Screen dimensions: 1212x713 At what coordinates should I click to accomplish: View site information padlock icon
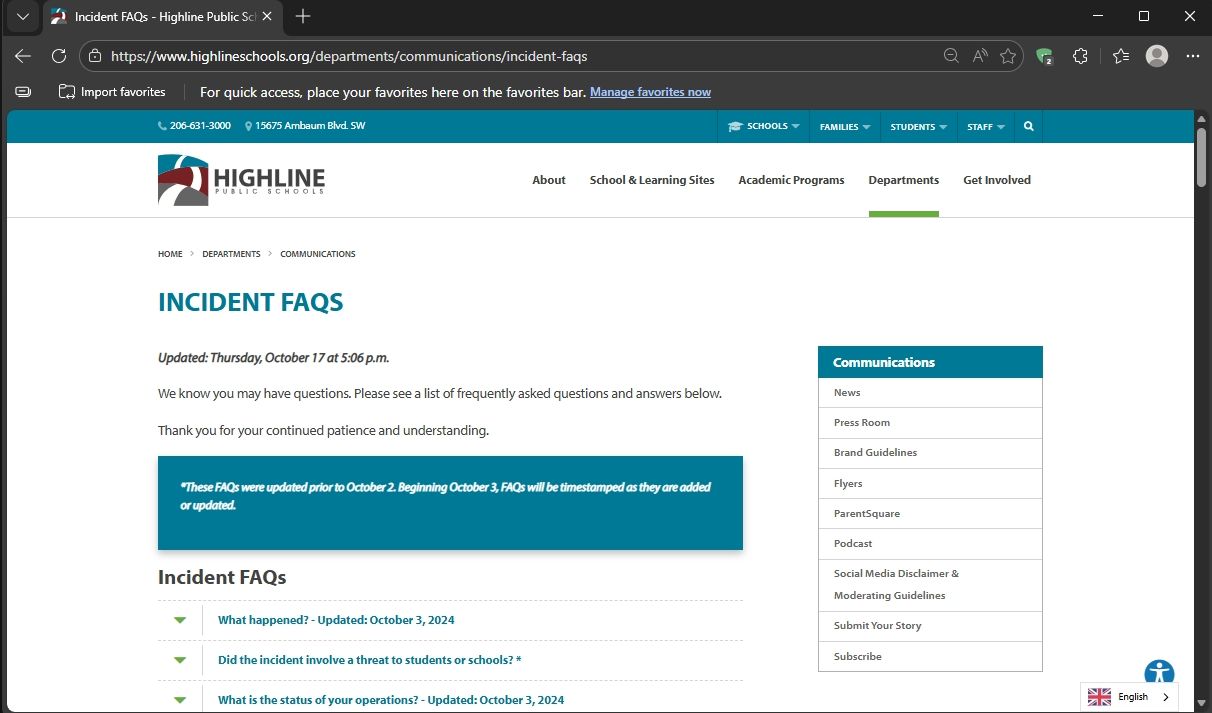pyautogui.click(x=94, y=56)
